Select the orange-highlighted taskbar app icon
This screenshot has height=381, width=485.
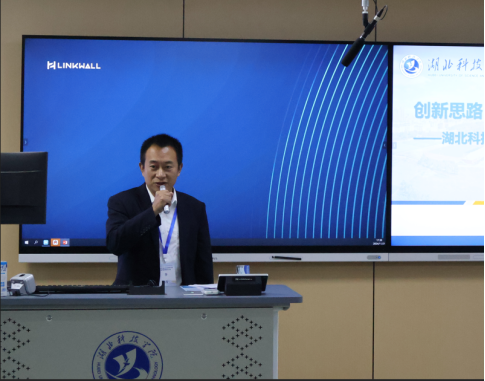(x=55, y=242)
